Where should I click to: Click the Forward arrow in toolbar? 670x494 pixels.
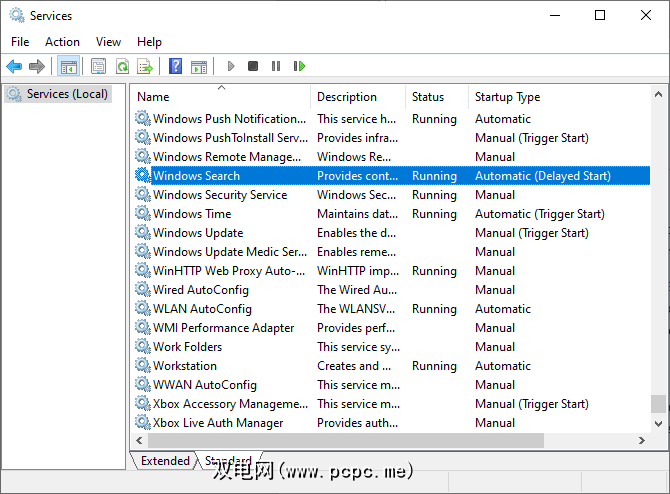pyautogui.click(x=37, y=67)
